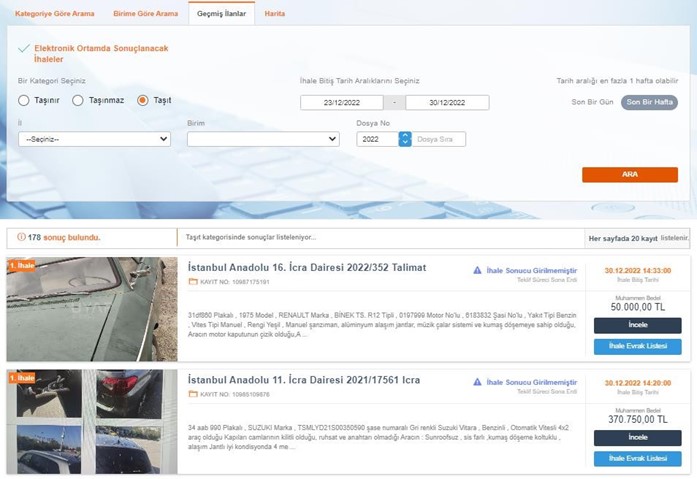Click the Dosya Sıra input field
The image size is (697, 479).
coord(439,139)
